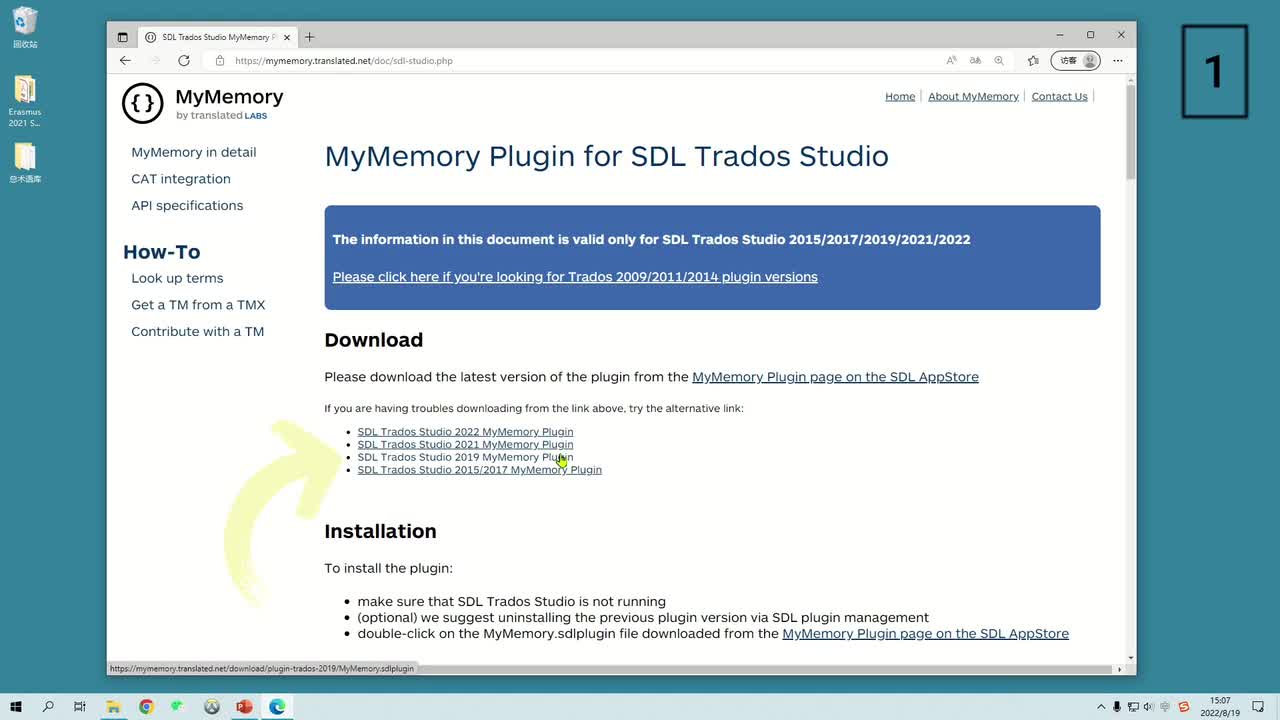Image resolution: width=1280 pixels, height=720 pixels.
Task: Click the browser back arrow
Action: [125, 61]
